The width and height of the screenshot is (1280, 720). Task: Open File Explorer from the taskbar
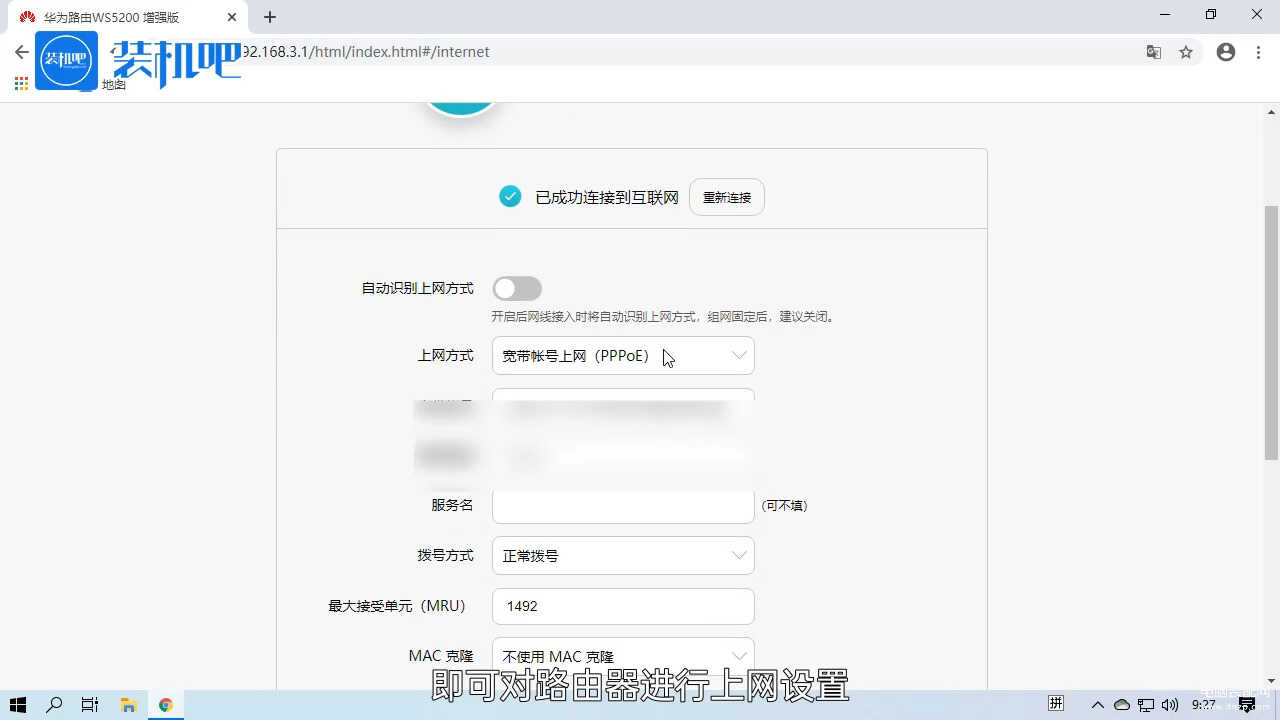click(x=128, y=705)
